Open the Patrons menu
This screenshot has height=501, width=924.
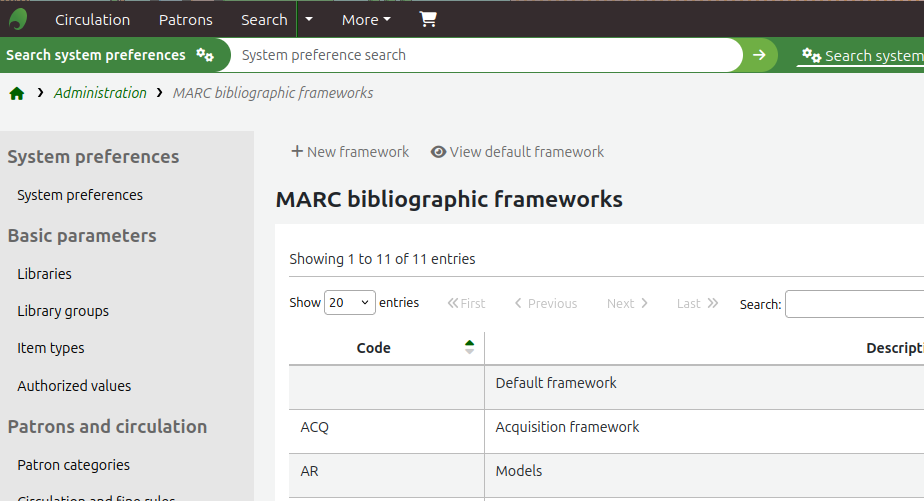click(x=185, y=19)
